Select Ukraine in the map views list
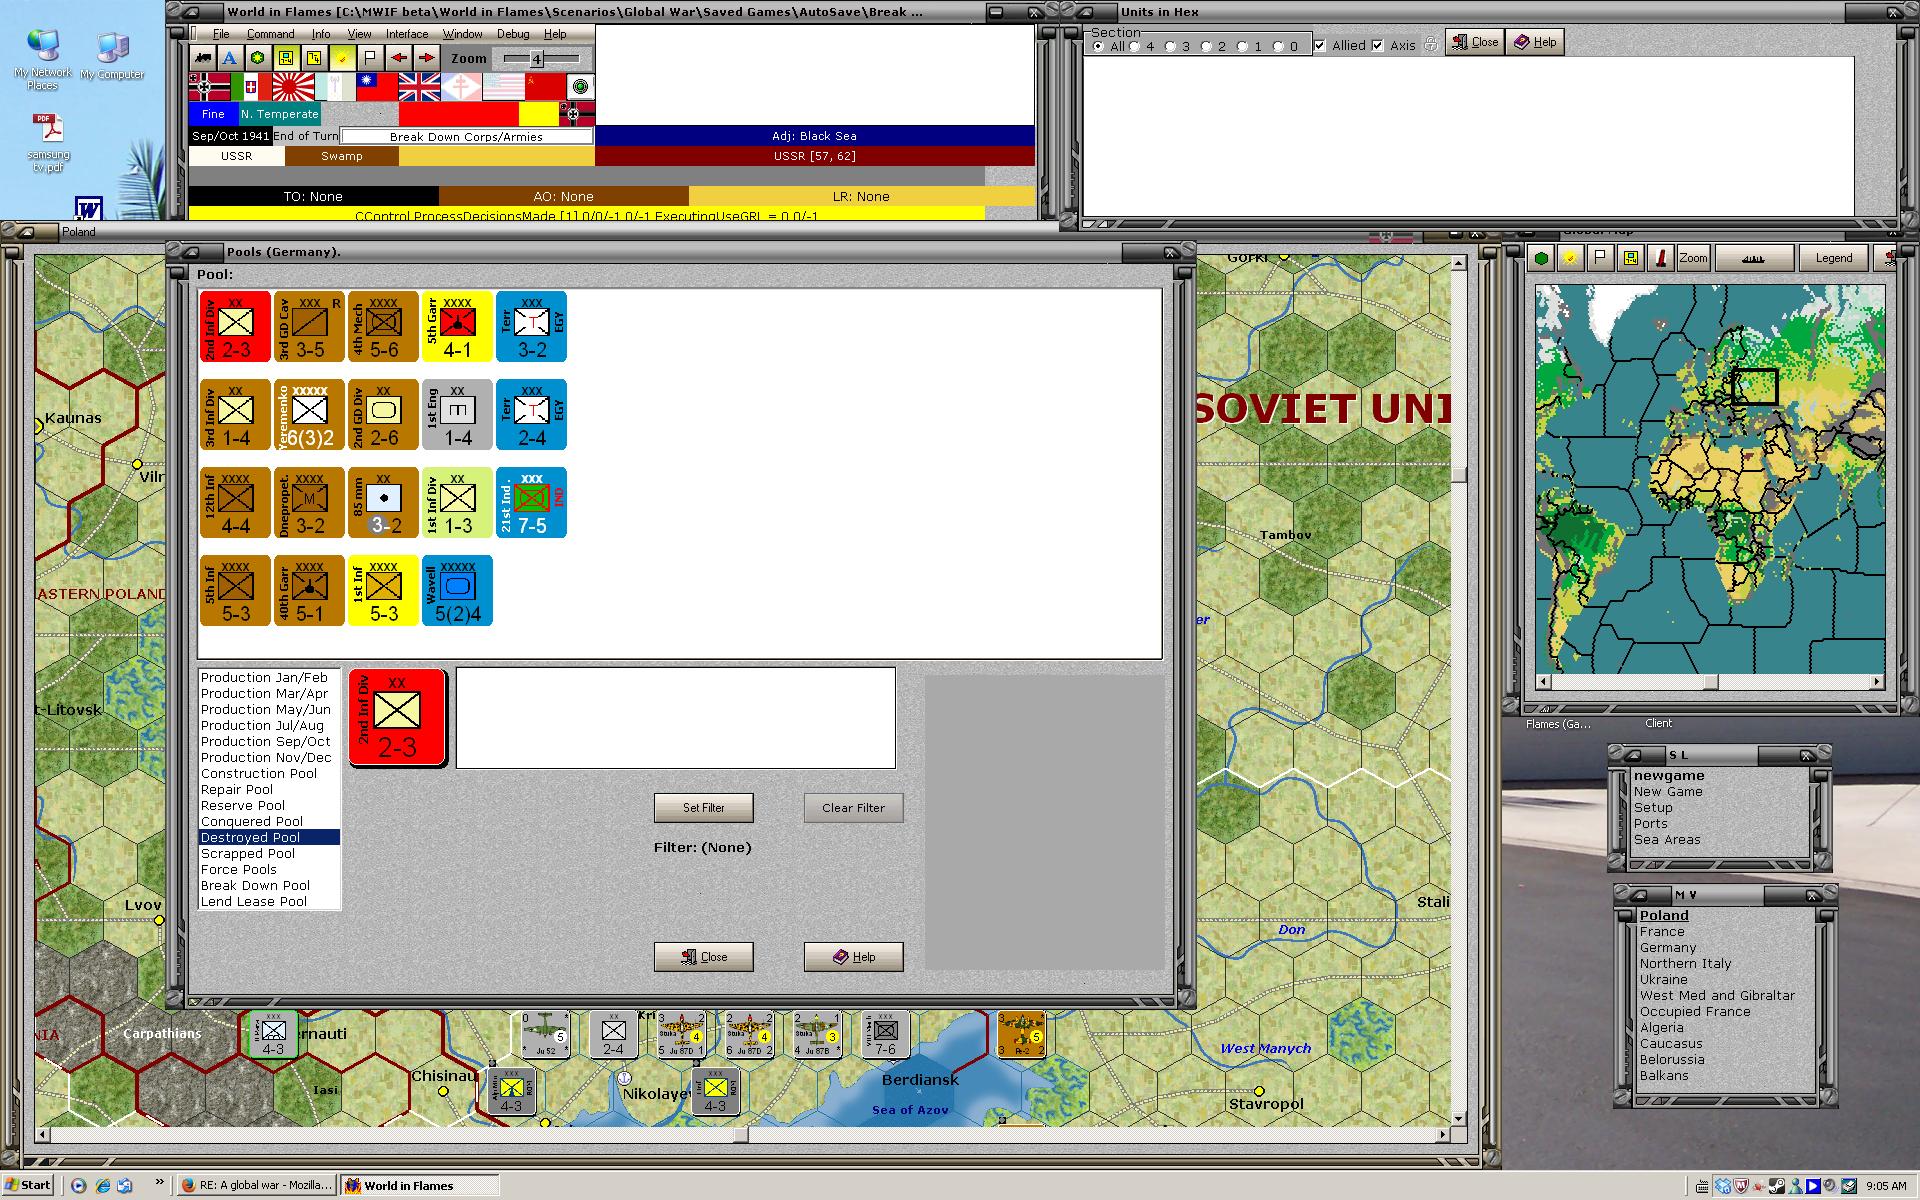 pyautogui.click(x=1664, y=979)
